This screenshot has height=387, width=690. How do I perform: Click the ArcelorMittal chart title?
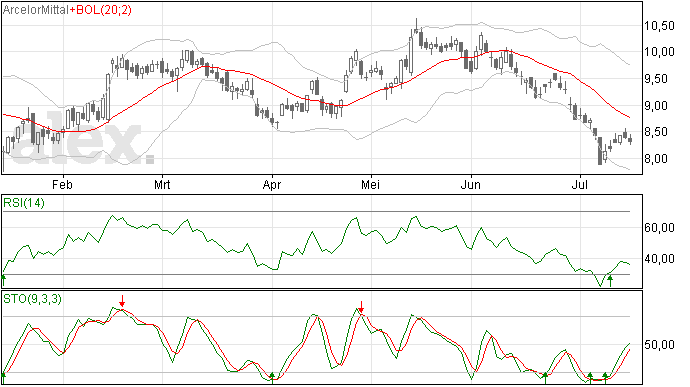tap(36, 10)
